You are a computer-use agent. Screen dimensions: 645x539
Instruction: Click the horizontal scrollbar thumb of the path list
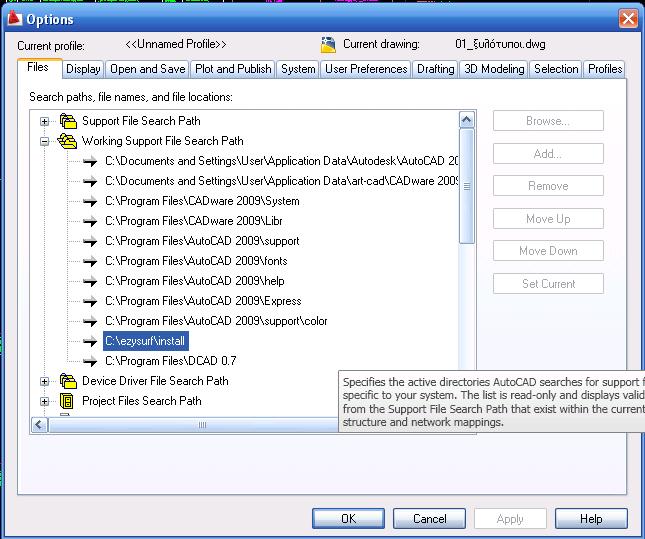point(193,425)
